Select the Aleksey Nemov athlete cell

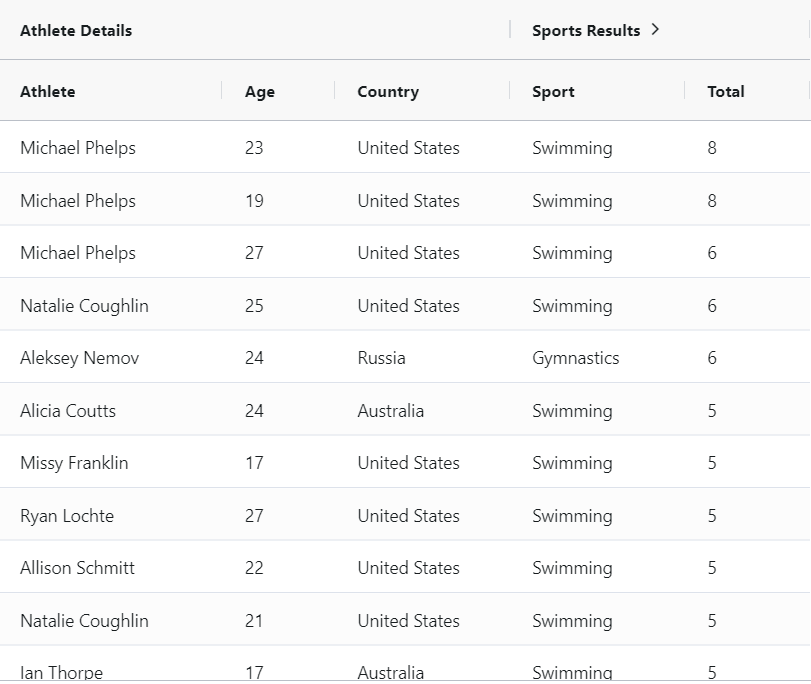click(x=79, y=358)
